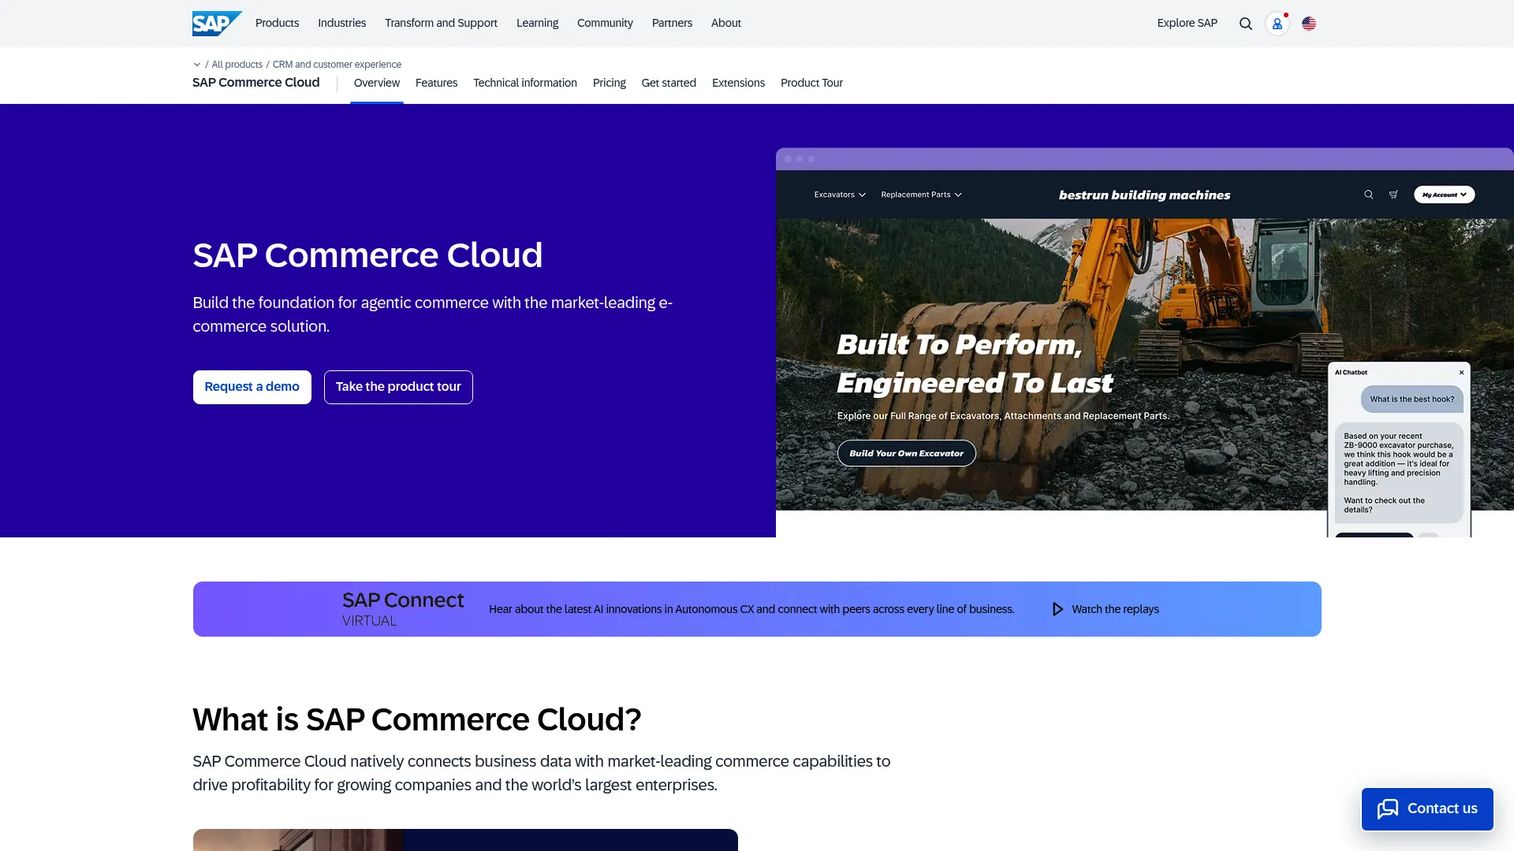Click Build Your Own Excavator button
This screenshot has height=851, width=1514.
click(906, 453)
